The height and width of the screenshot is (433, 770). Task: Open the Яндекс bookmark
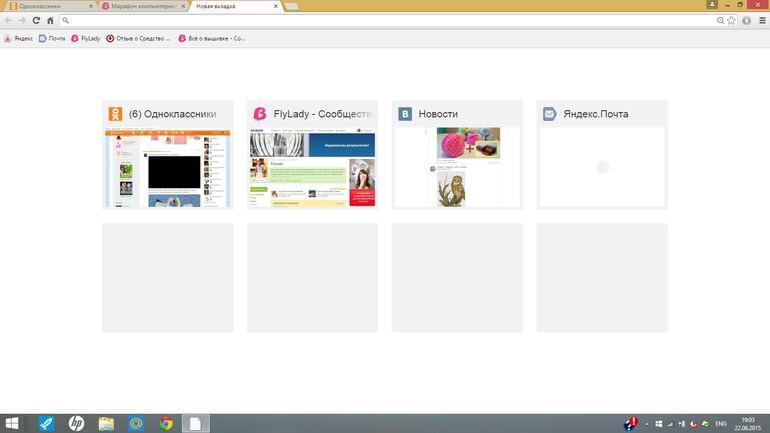[19, 38]
